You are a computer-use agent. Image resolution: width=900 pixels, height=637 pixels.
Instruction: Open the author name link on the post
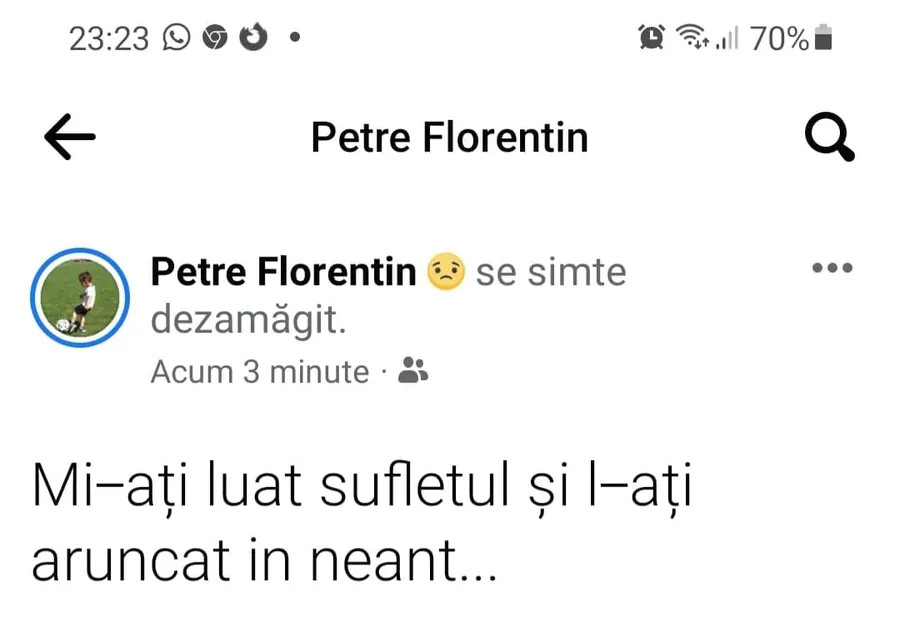click(x=283, y=272)
